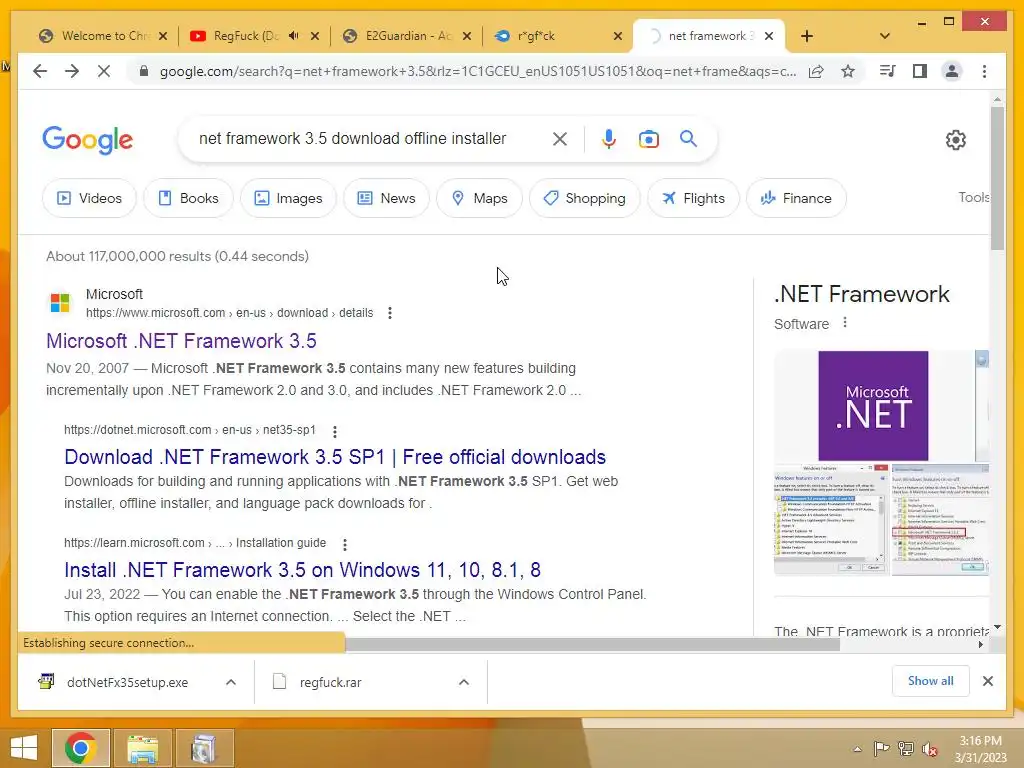Click the horizontal page scrollbar
Image resolution: width=1024 pixels, height=768 pixels.
pos(592,645)
